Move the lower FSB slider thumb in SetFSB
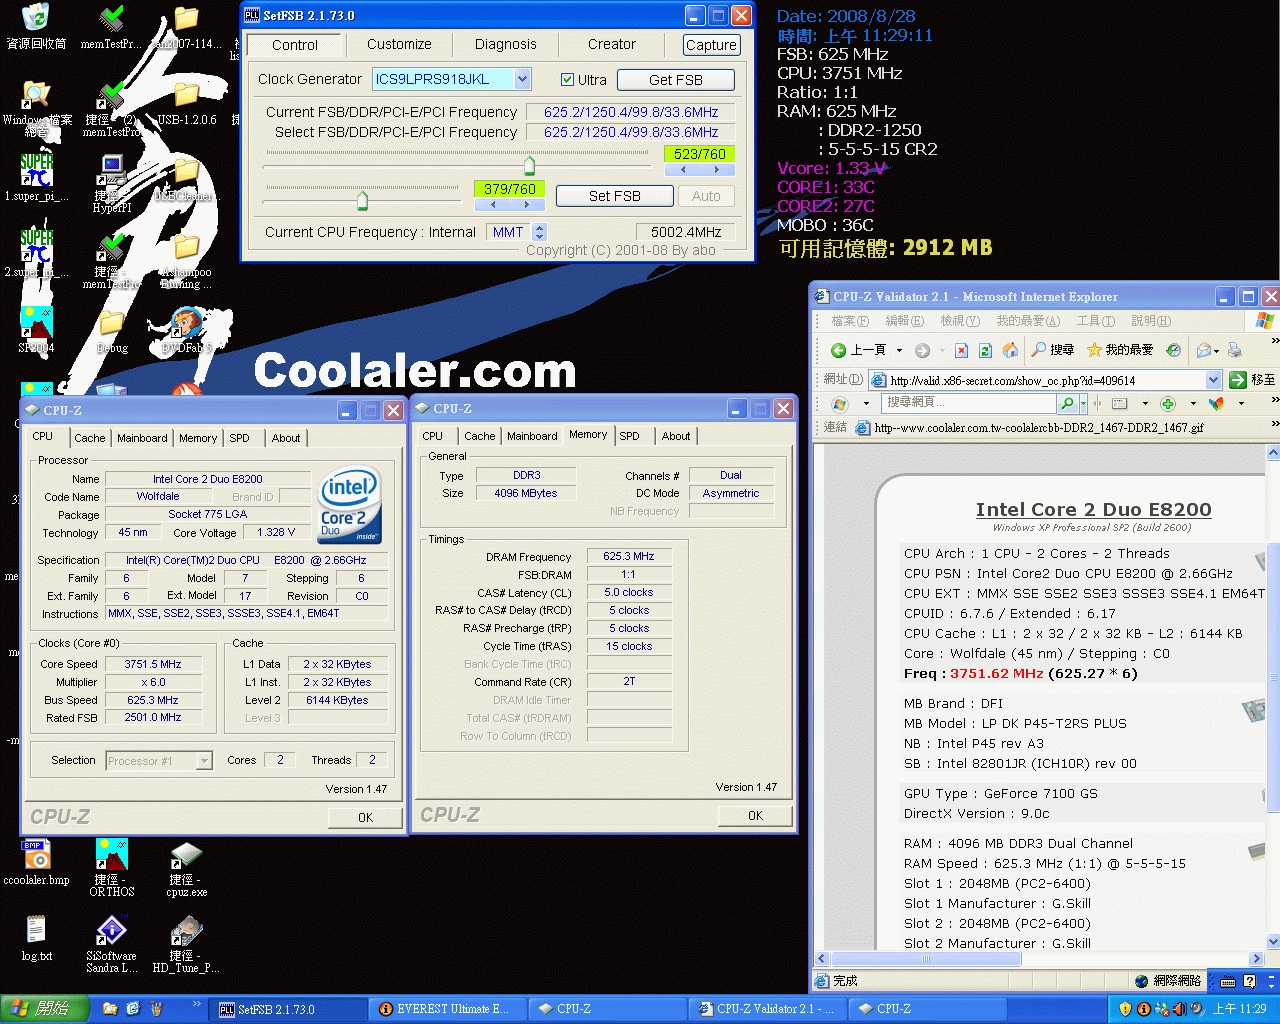The height and width of the screenshot is (1024, 1280). (x=362, y=201)
